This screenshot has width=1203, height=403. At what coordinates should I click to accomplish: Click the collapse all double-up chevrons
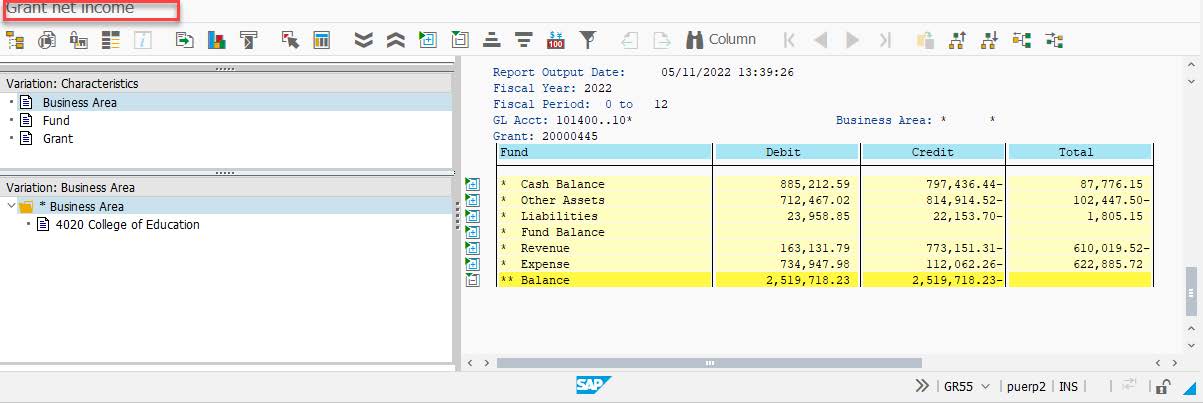coord(395,40)
